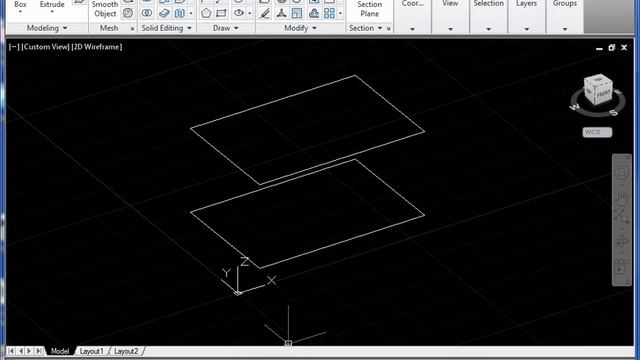This screenshot has height=360, width=640.
Task: Open the collapsed View panel
Action: 450,16
